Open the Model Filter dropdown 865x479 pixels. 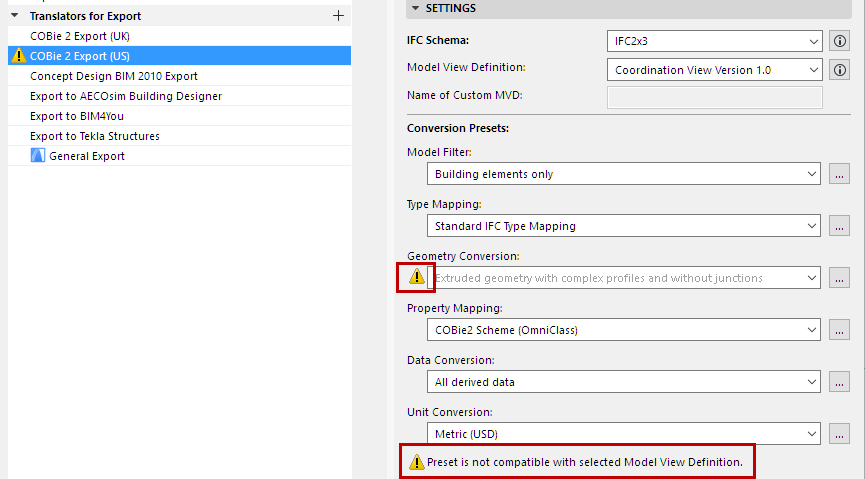point(624,174)
